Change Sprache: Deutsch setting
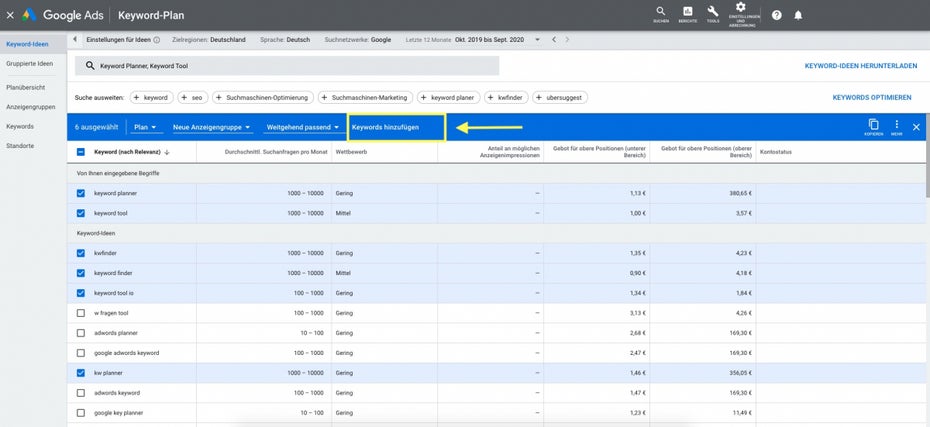This screenshot has width=930, height=427. pos(285,40)
